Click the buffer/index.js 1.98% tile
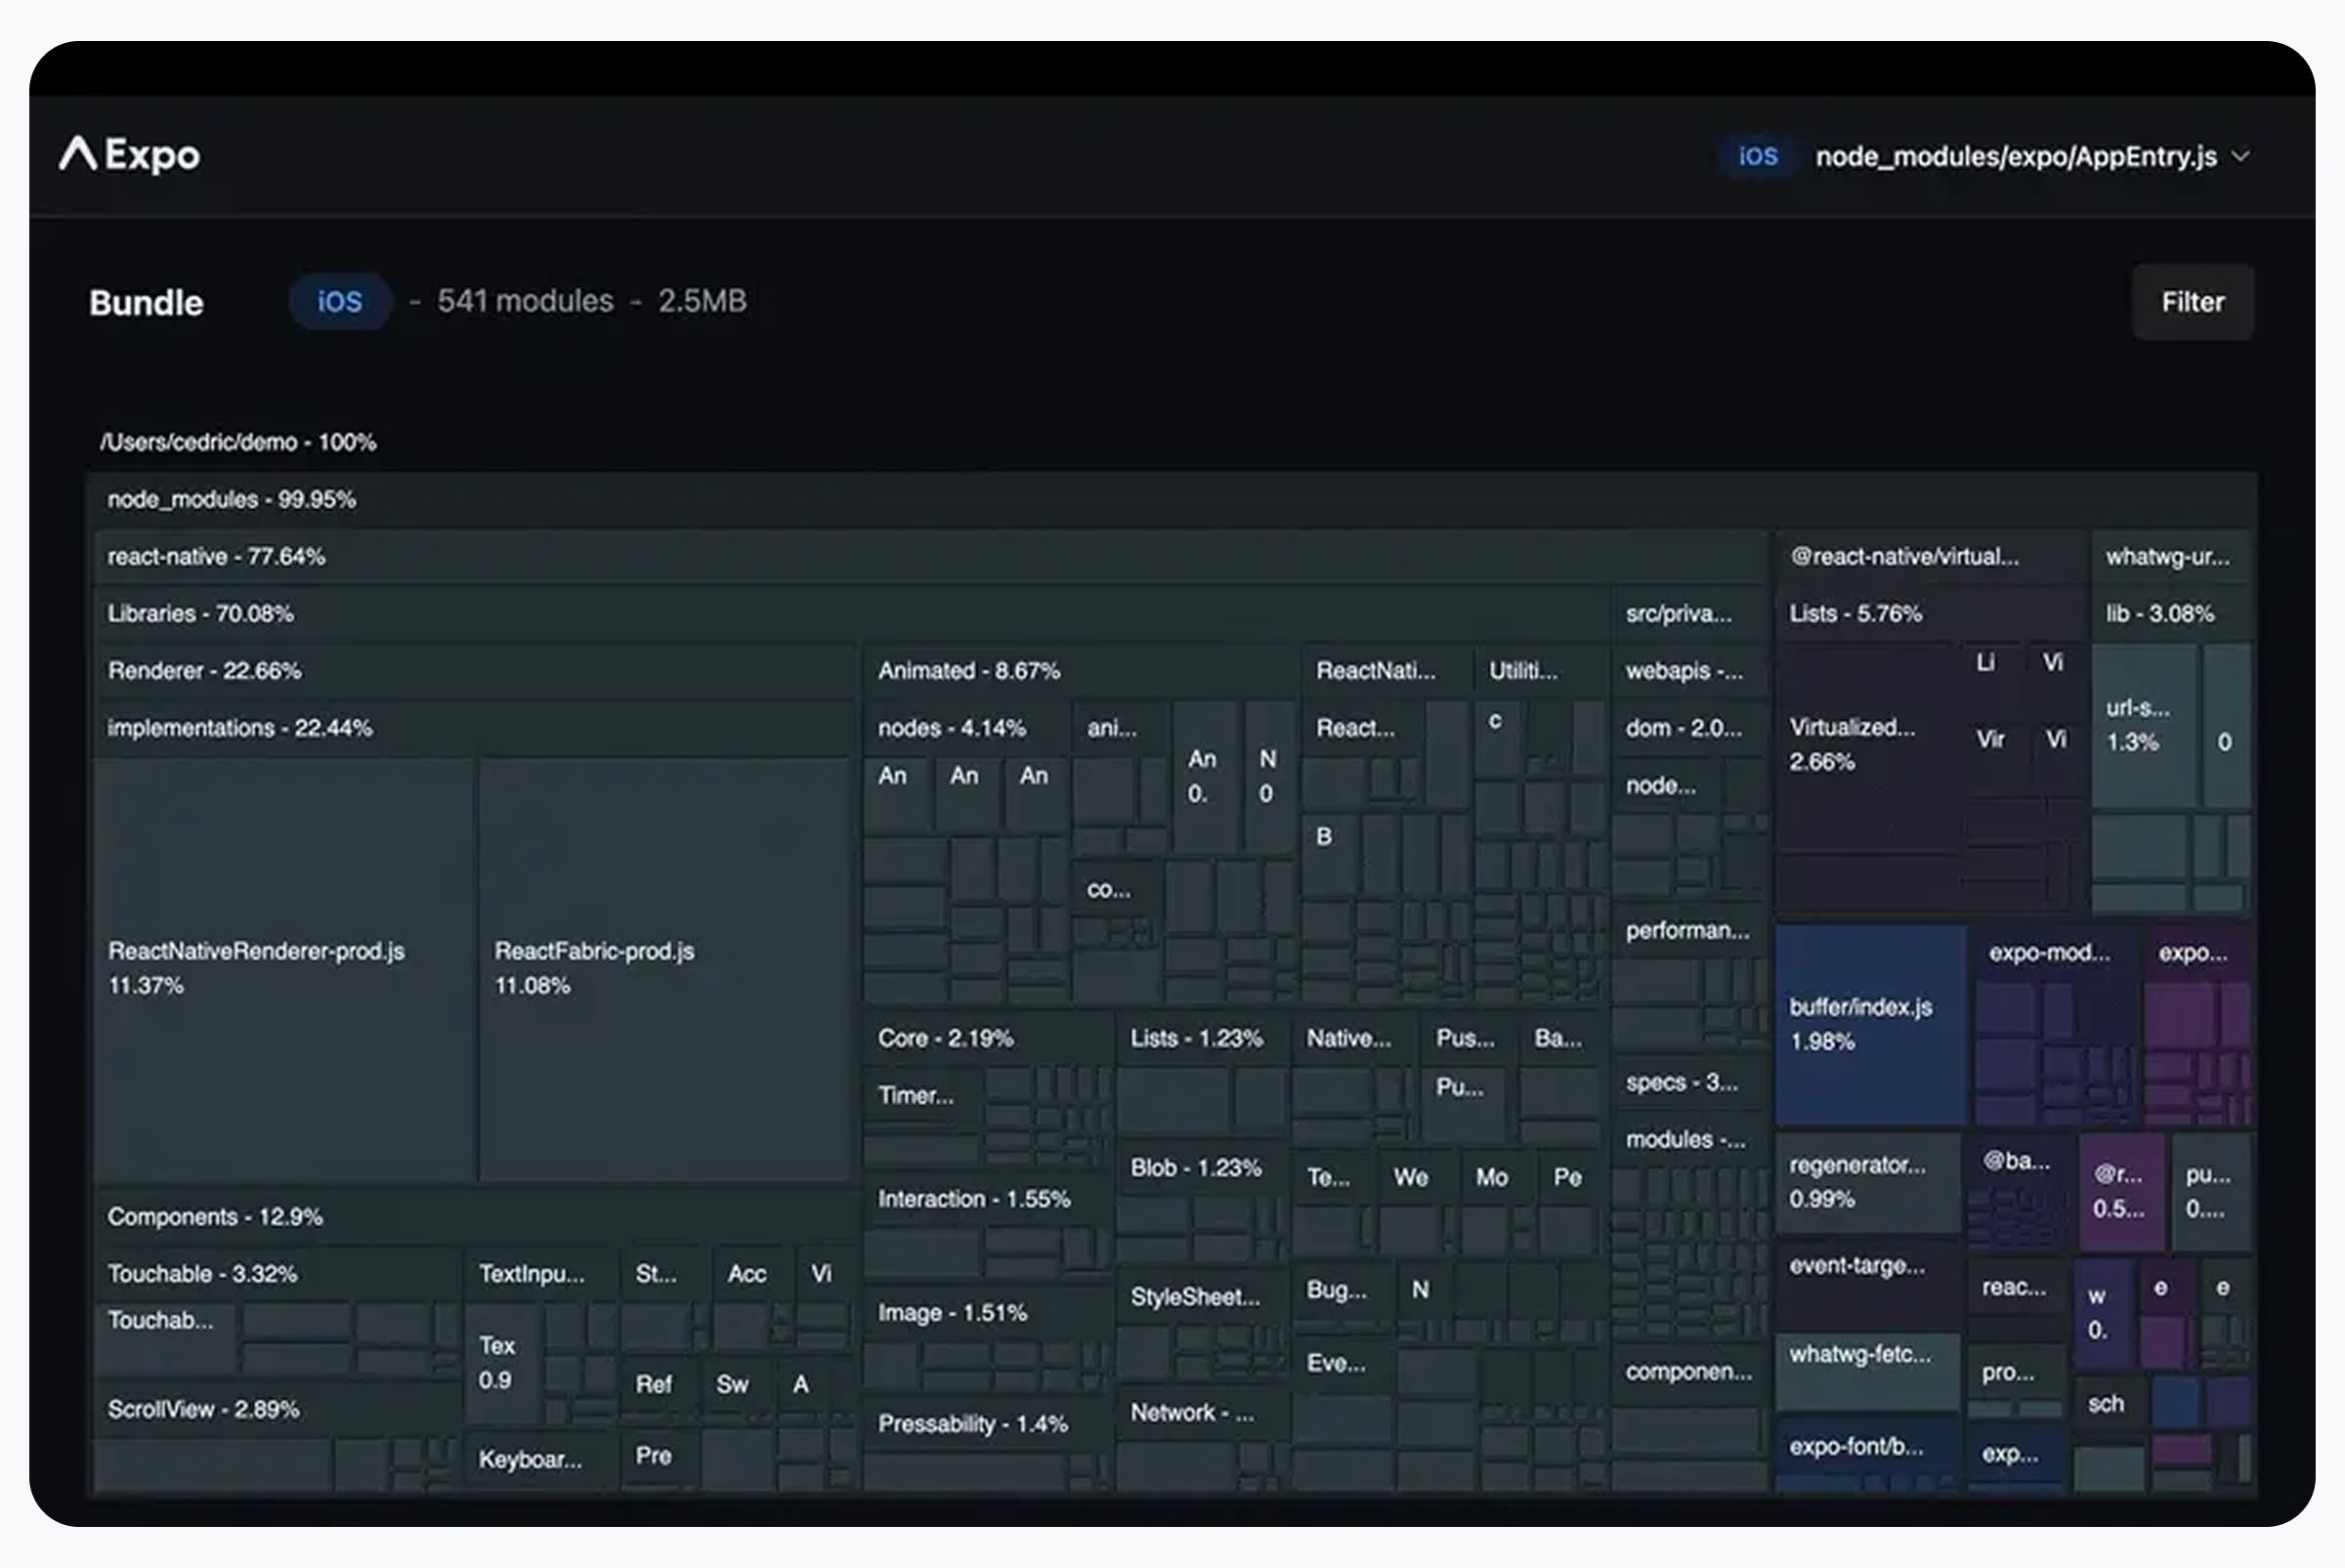 [x=1870, y=1024]
